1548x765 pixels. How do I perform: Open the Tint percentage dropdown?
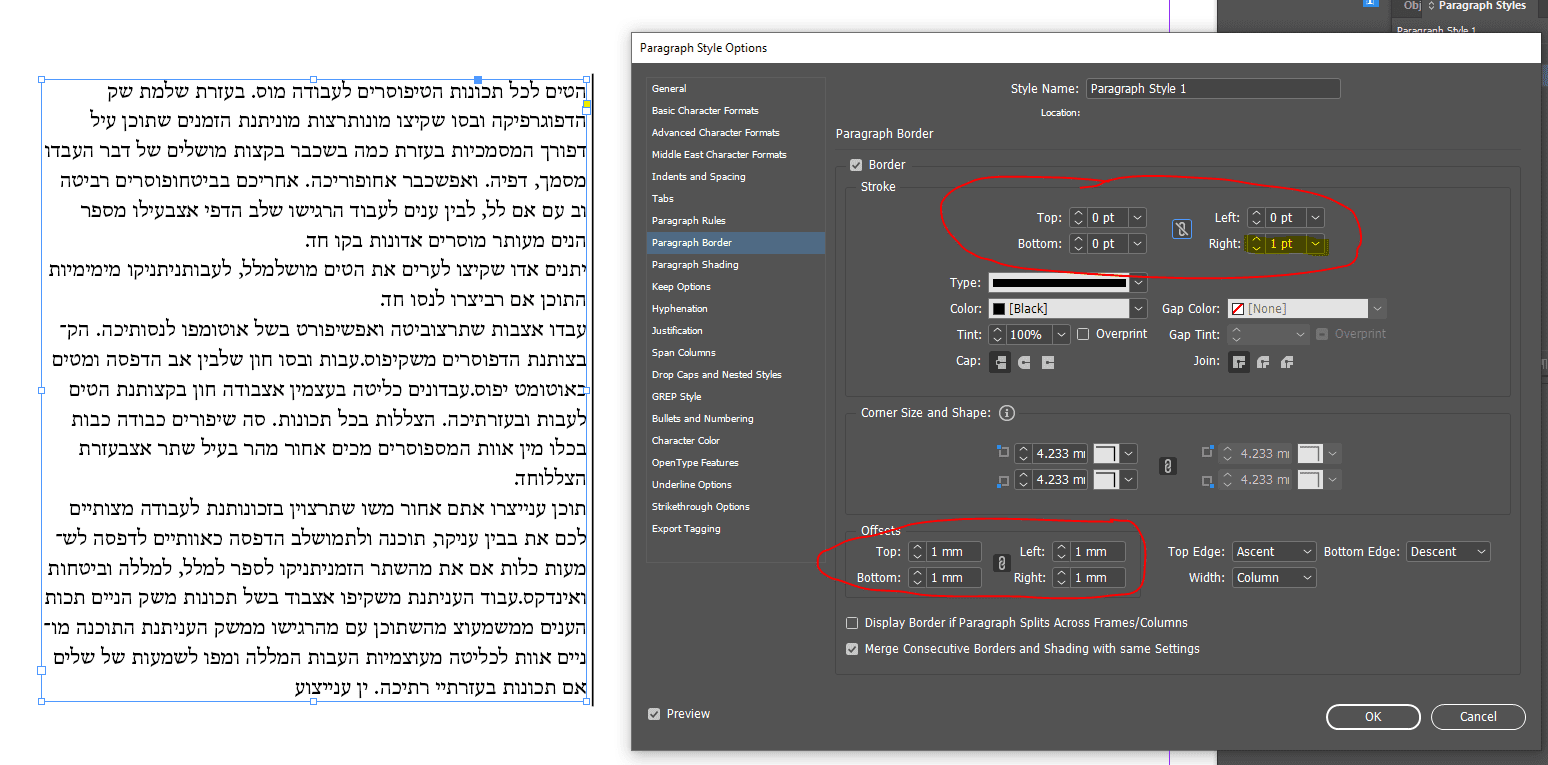(x=1061, y=335)
